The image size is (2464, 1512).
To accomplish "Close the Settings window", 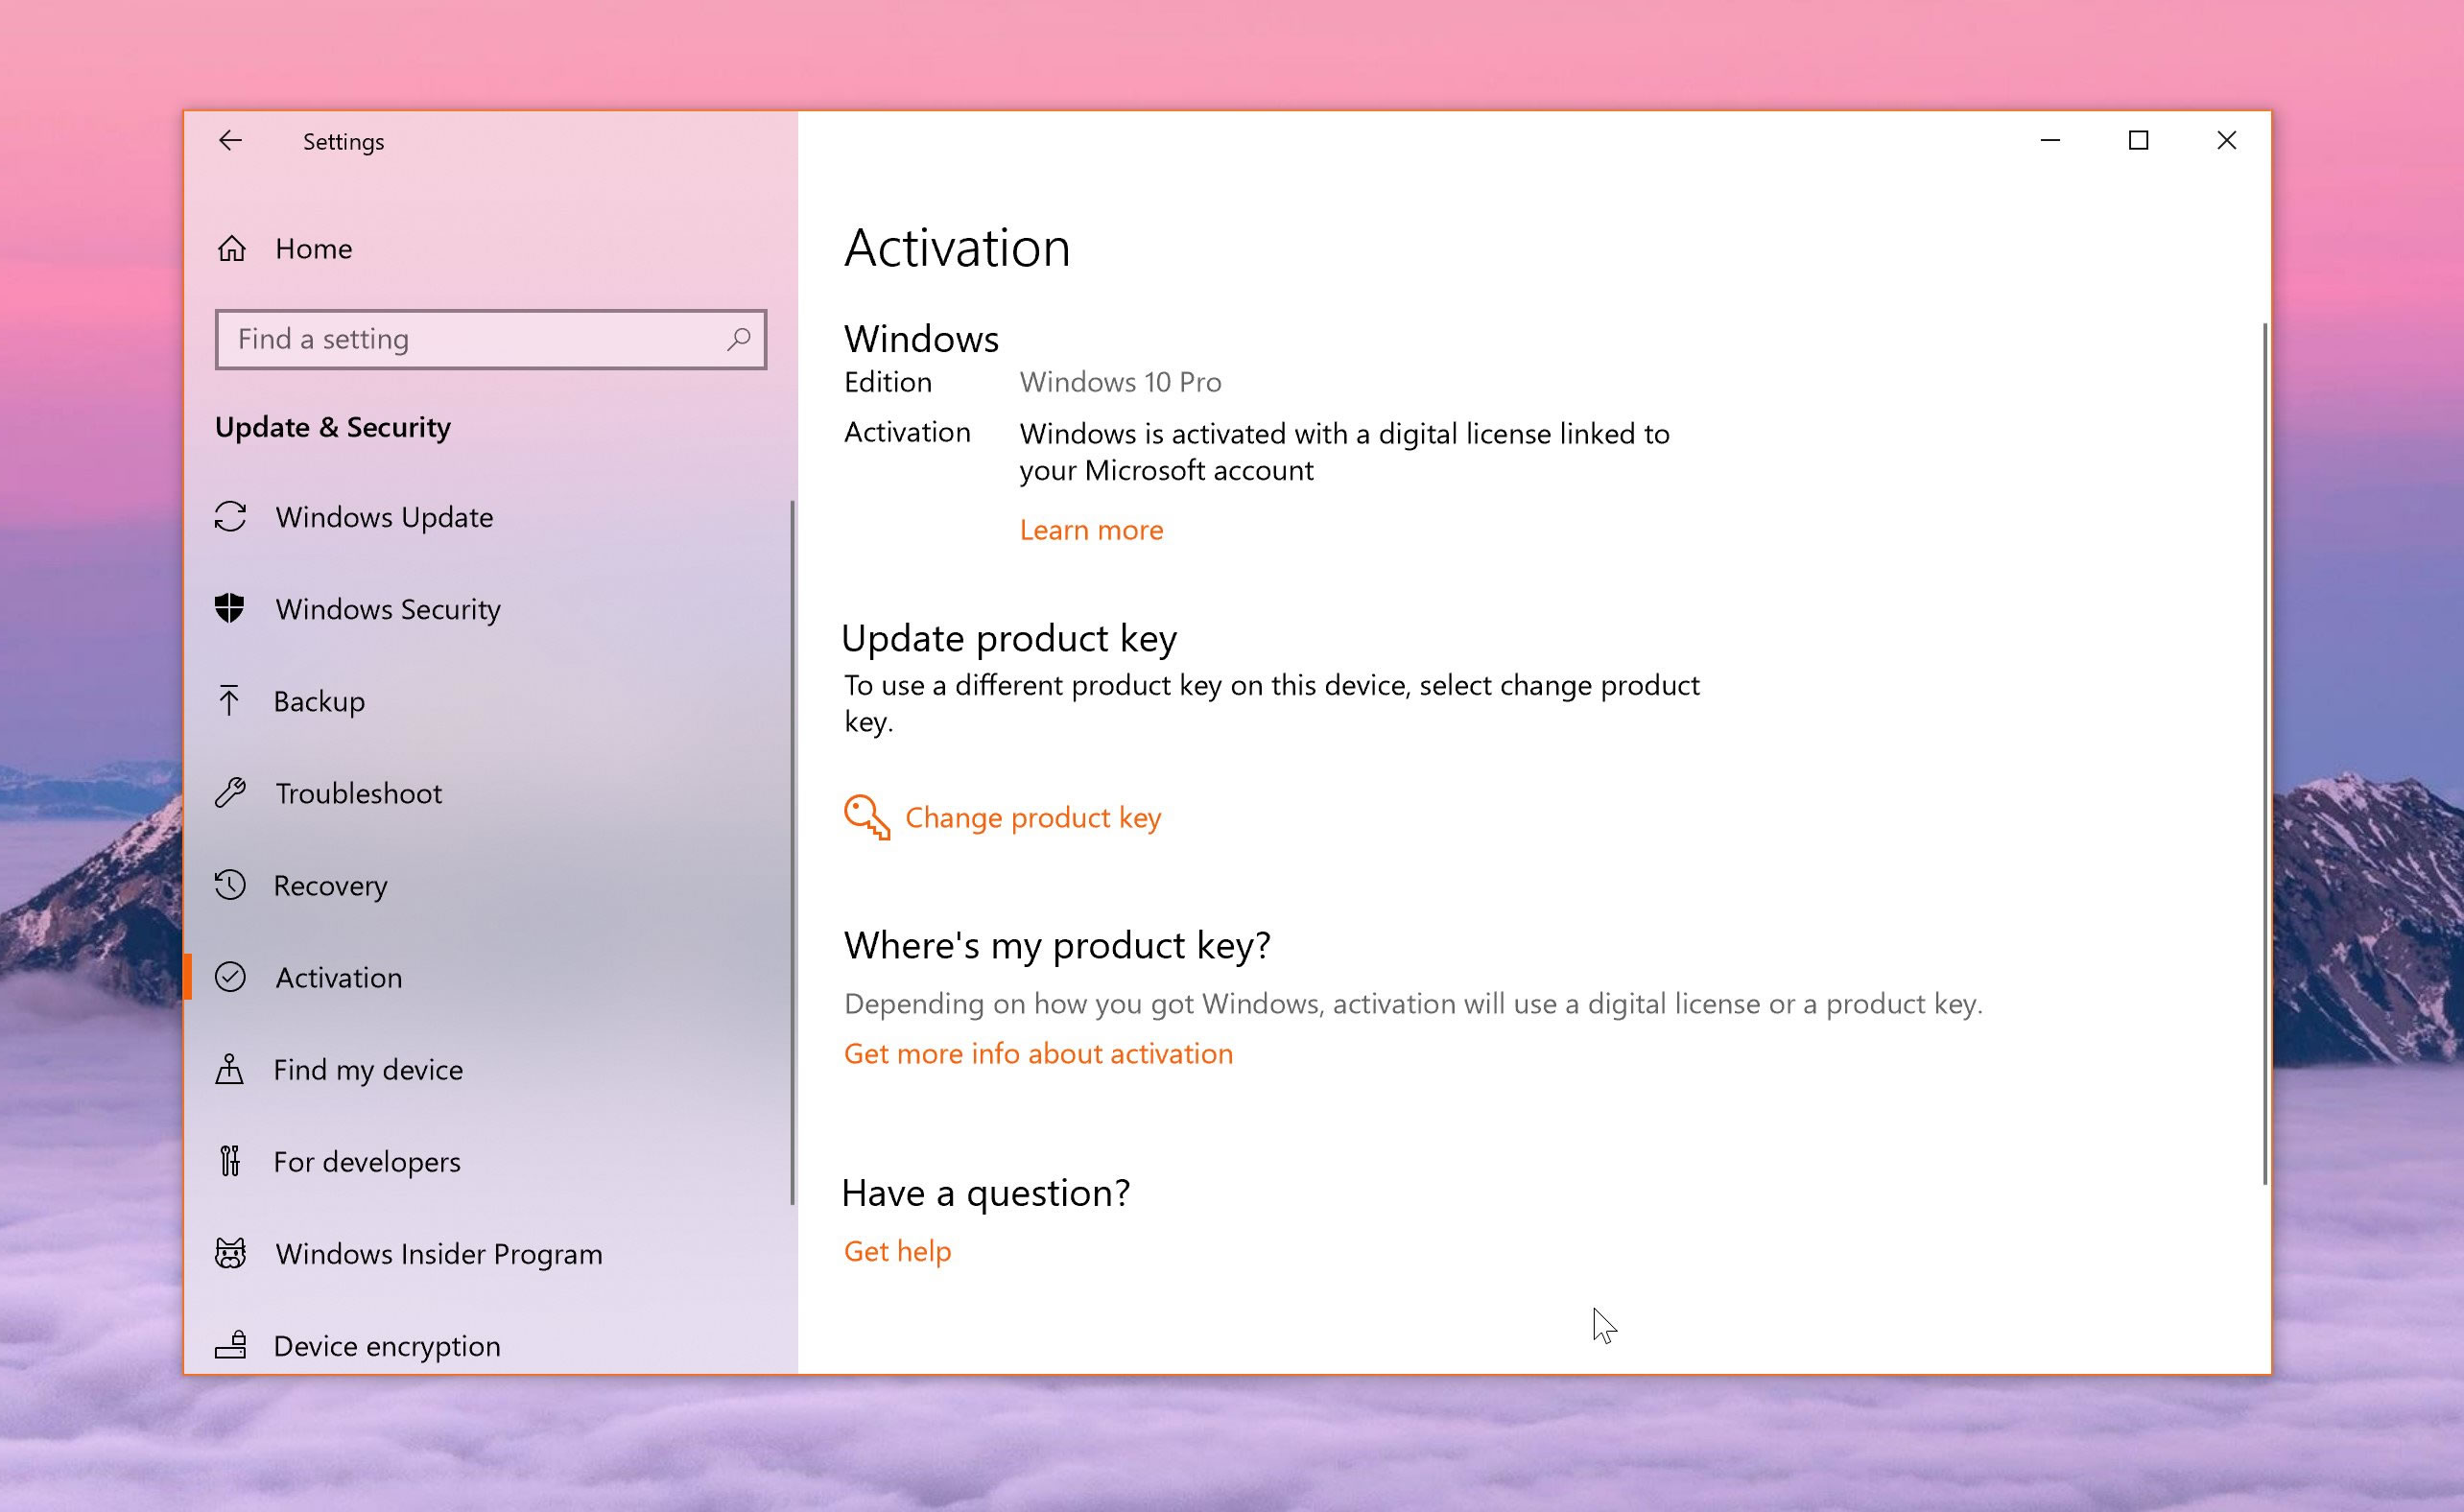I will pos(2226,141).
